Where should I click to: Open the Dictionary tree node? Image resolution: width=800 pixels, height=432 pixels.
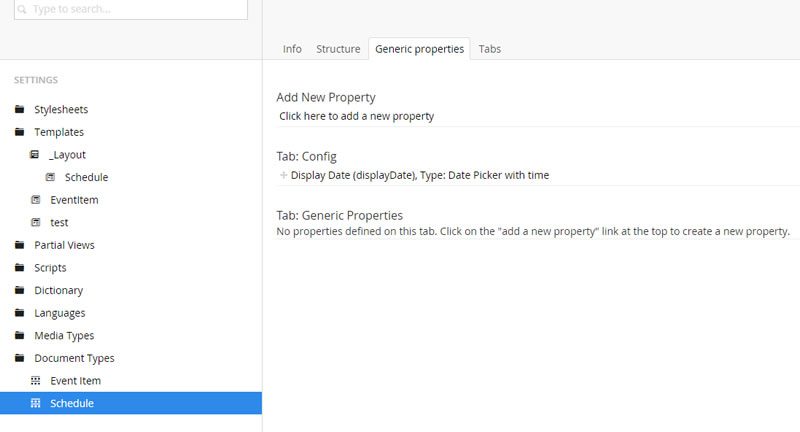pyautogui.click(x=58, y=290)
